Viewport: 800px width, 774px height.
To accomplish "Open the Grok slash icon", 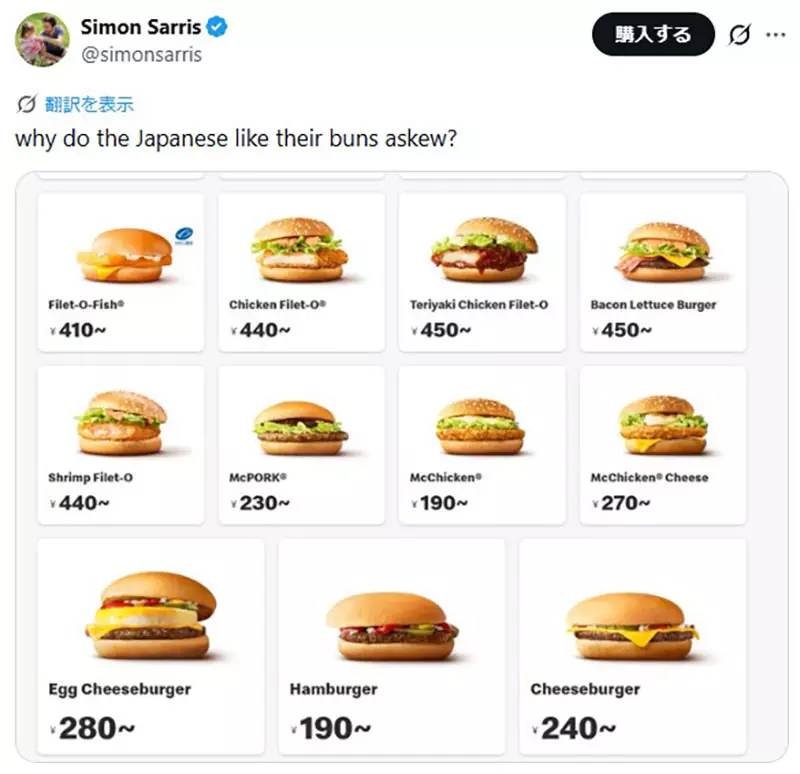I will (x=739, y=35).
